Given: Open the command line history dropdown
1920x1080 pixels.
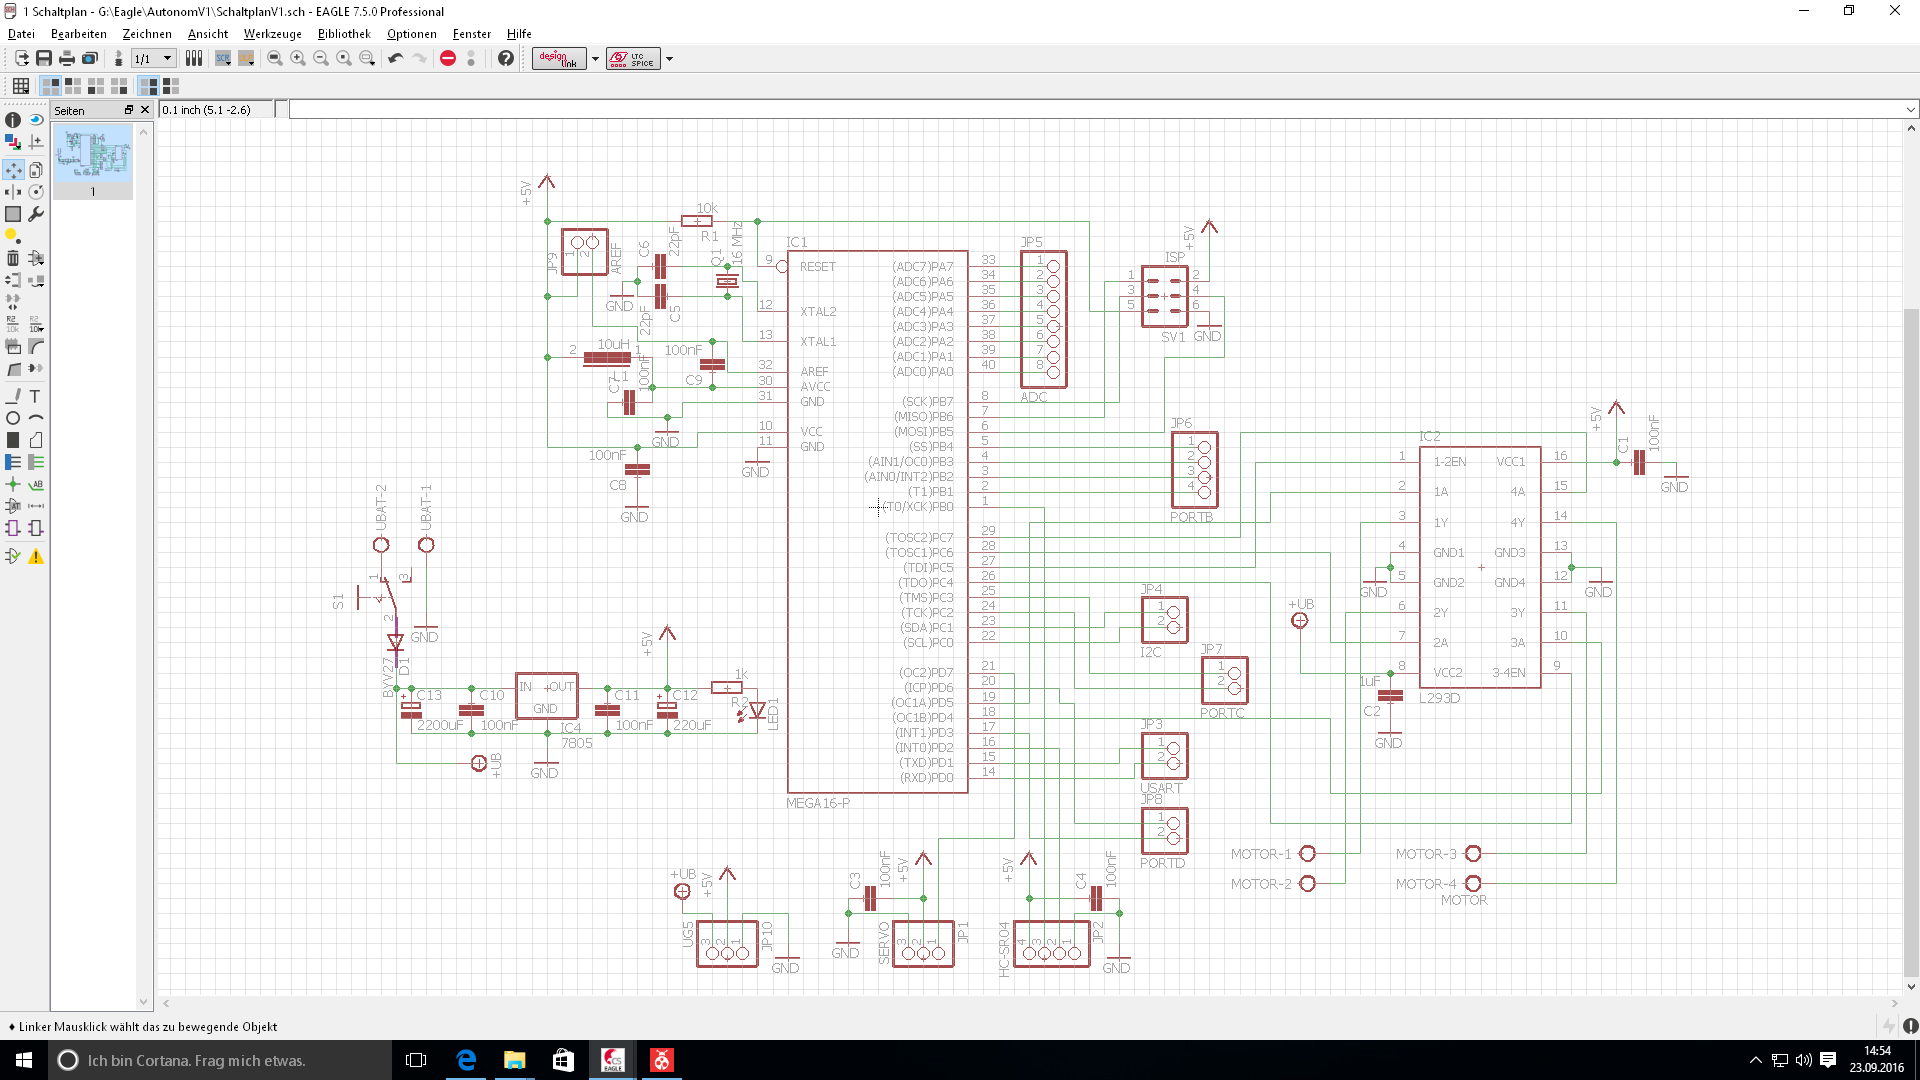Looking at the screenshot, I should click(1910, 110).
